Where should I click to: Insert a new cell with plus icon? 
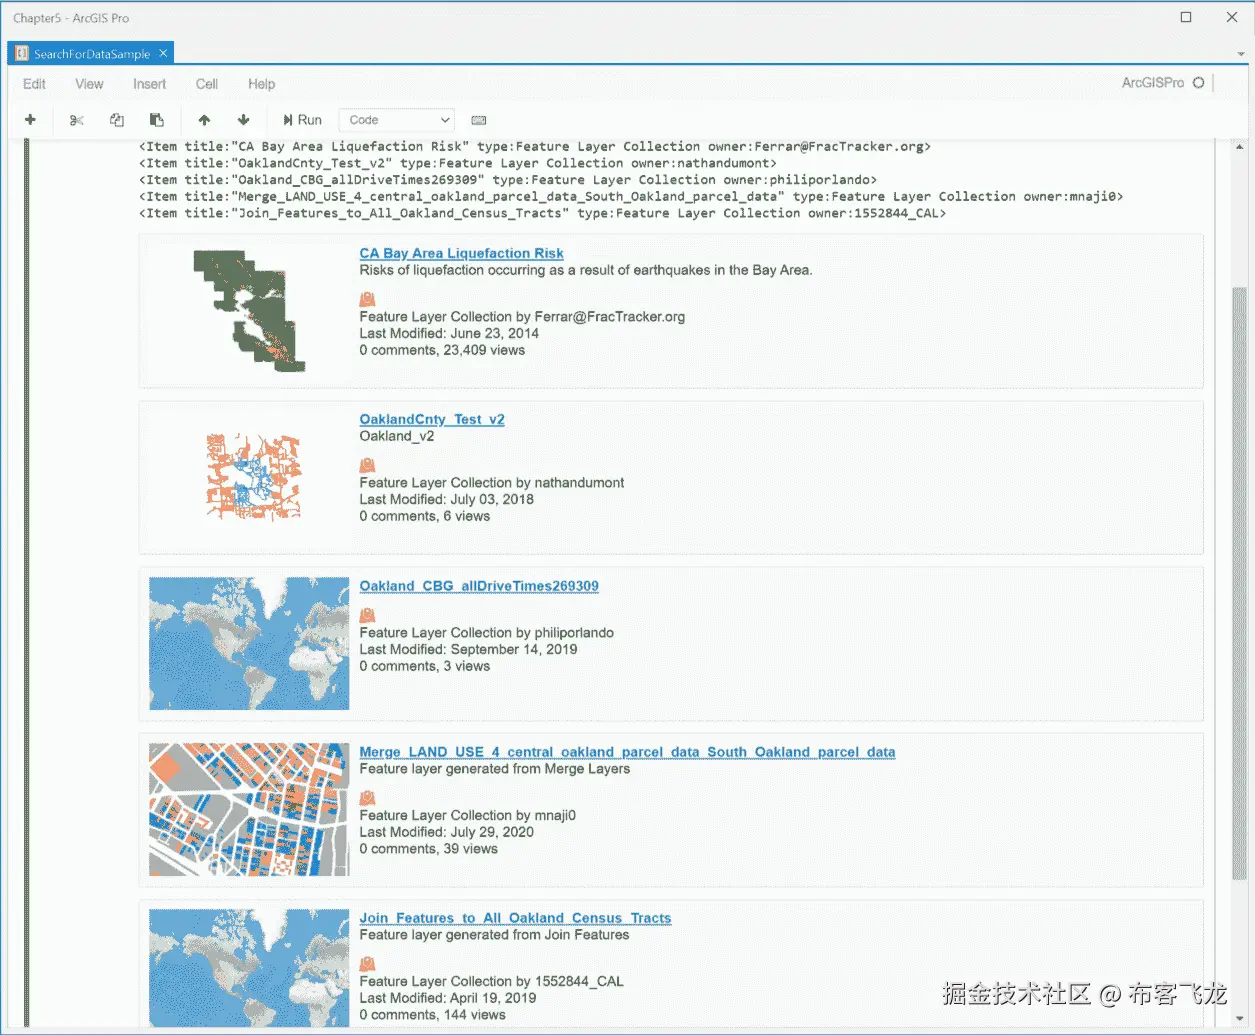pos(30,120)
